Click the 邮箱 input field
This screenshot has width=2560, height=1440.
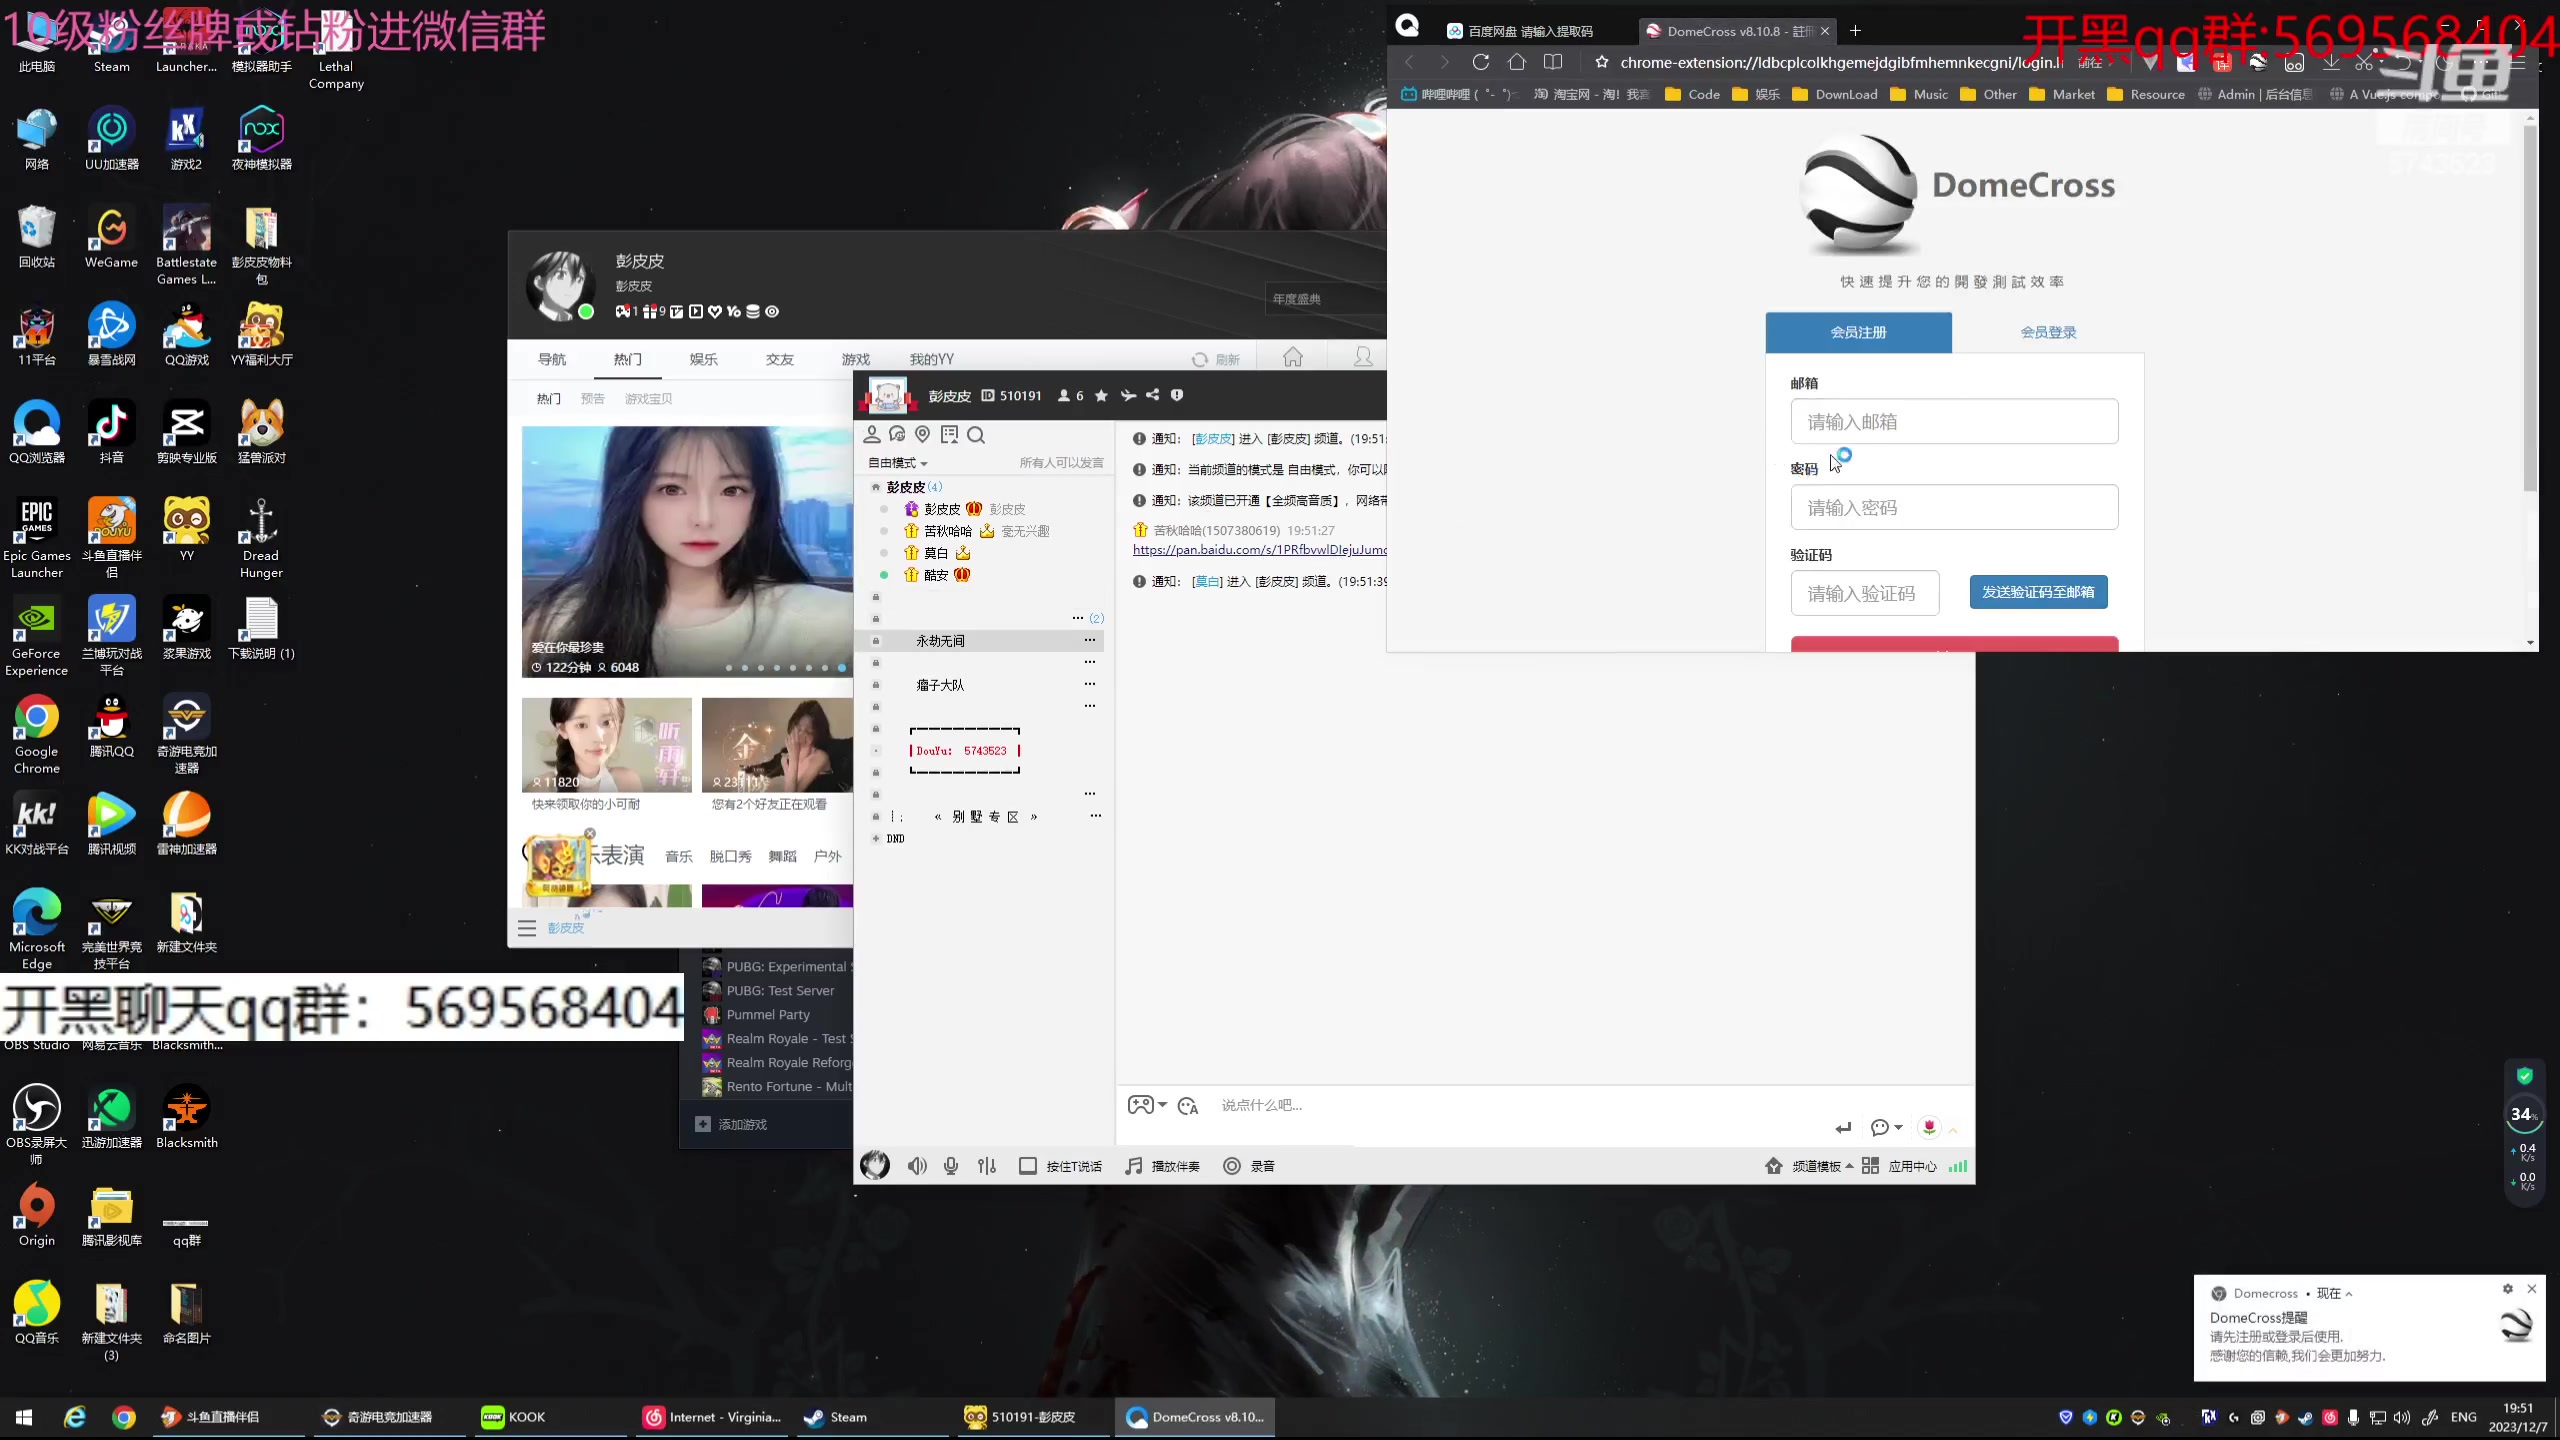click(x=1954, y=421)
